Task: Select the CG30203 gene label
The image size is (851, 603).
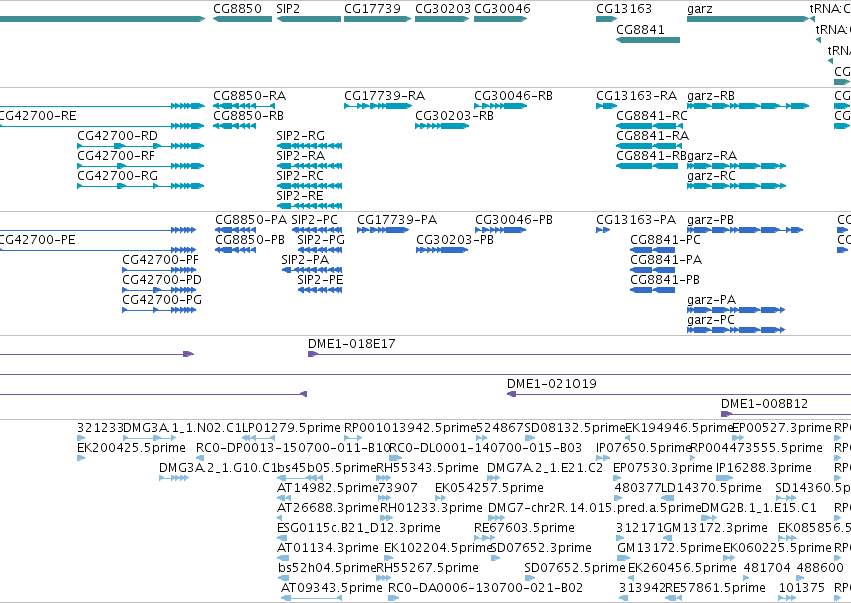Action: [443, 9]
